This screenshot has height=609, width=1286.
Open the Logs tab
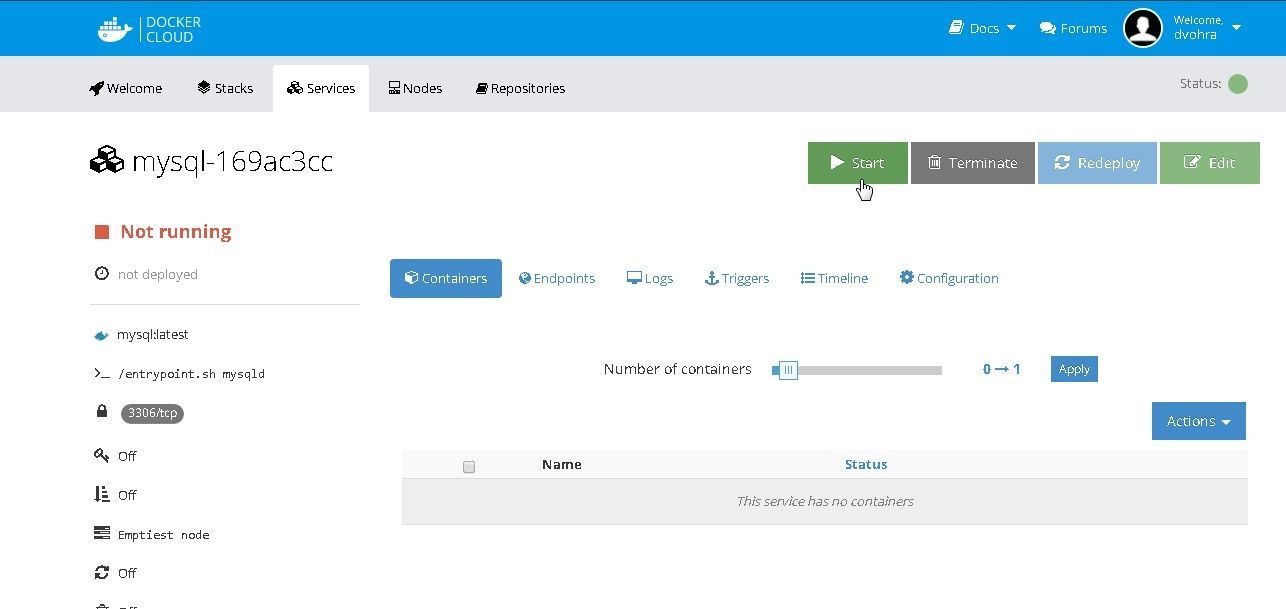point(650,278)
